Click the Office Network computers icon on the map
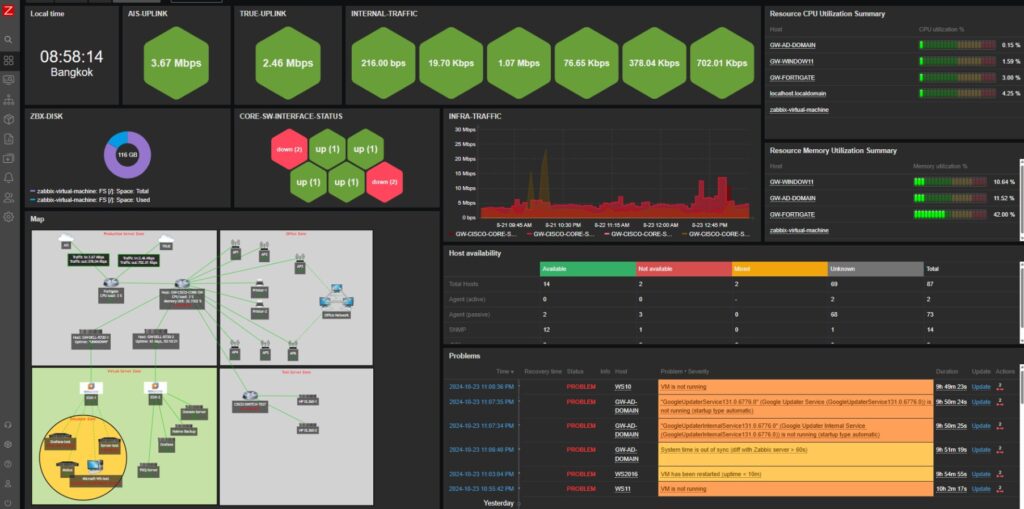 [x=336, y=299]
